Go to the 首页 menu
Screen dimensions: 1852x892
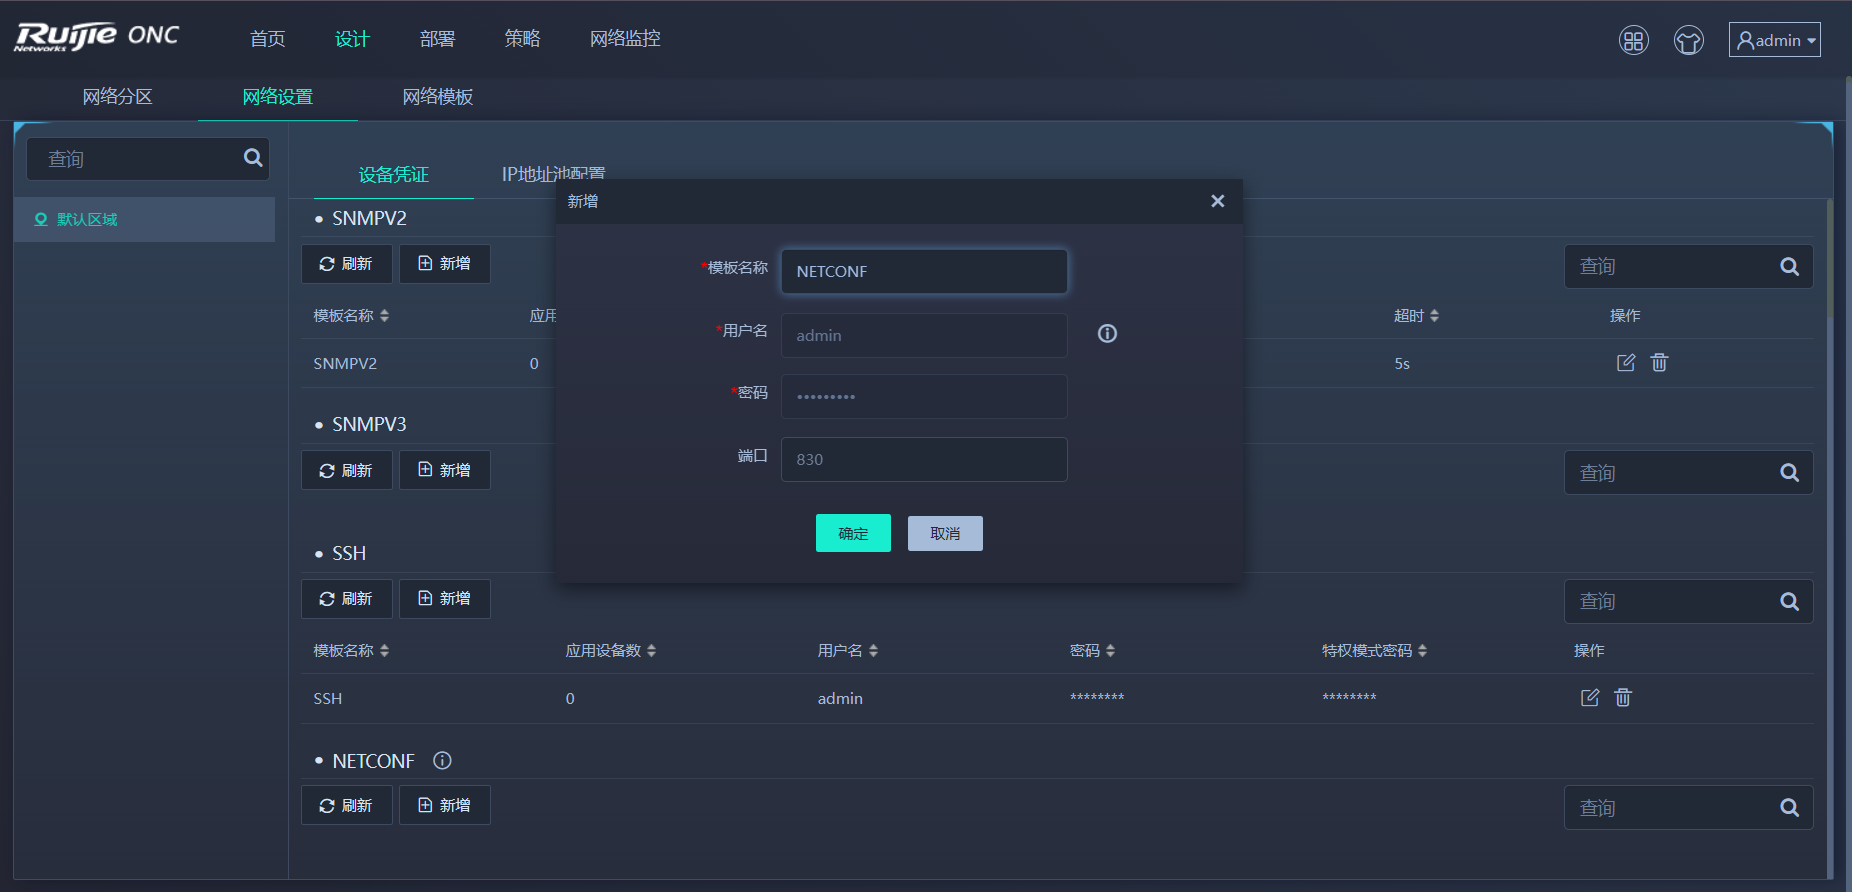pos(267,39)
